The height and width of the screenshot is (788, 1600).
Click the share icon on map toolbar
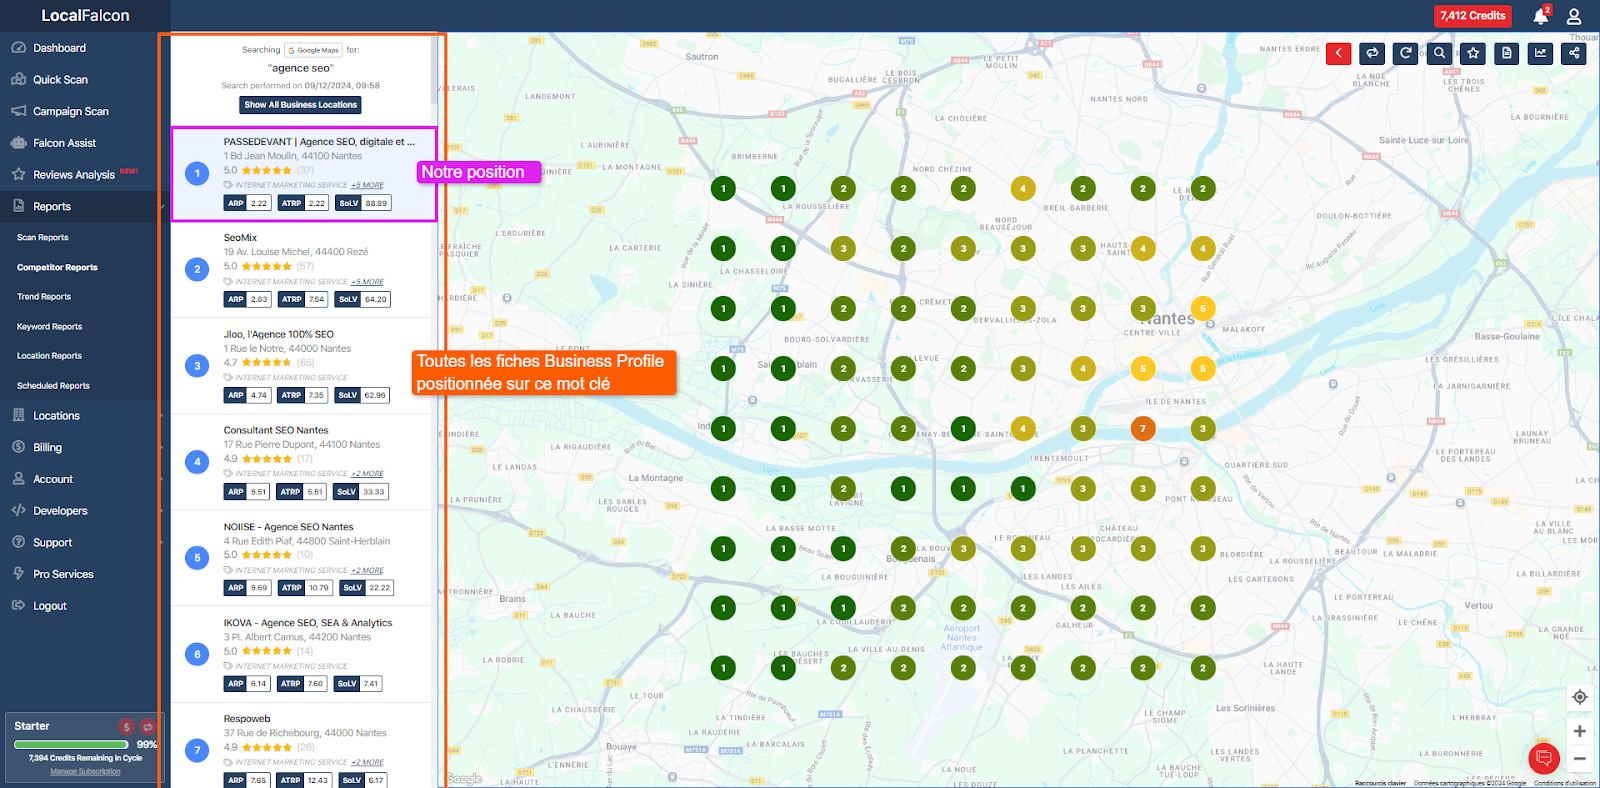(x=1574, y=53)
